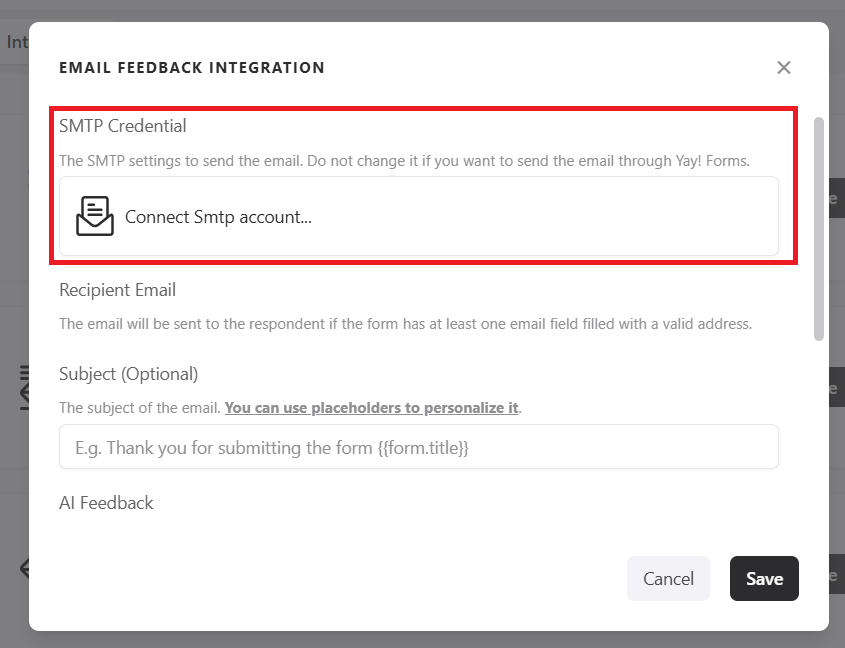Close the Email Feedback Integration dialog

coord(784,67)
